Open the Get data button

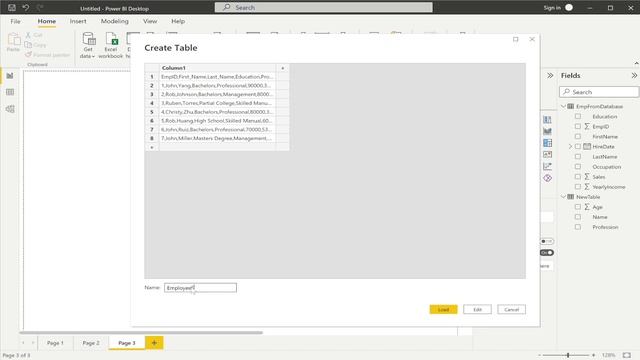(x=88, y=45)
